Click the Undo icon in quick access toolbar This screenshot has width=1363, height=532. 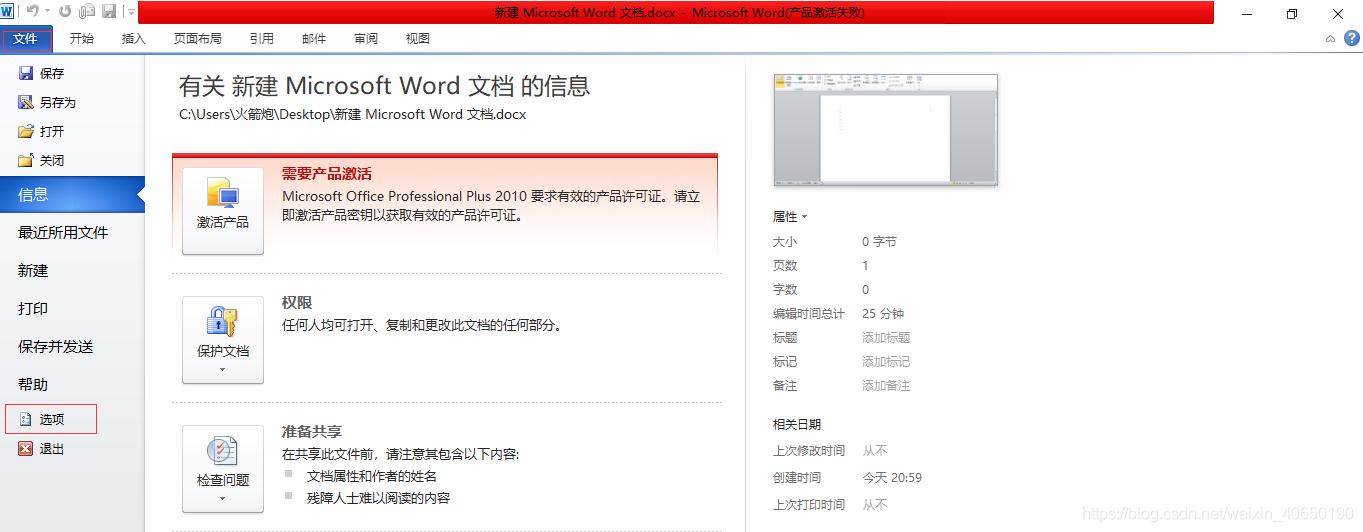[x=32, y=12]
